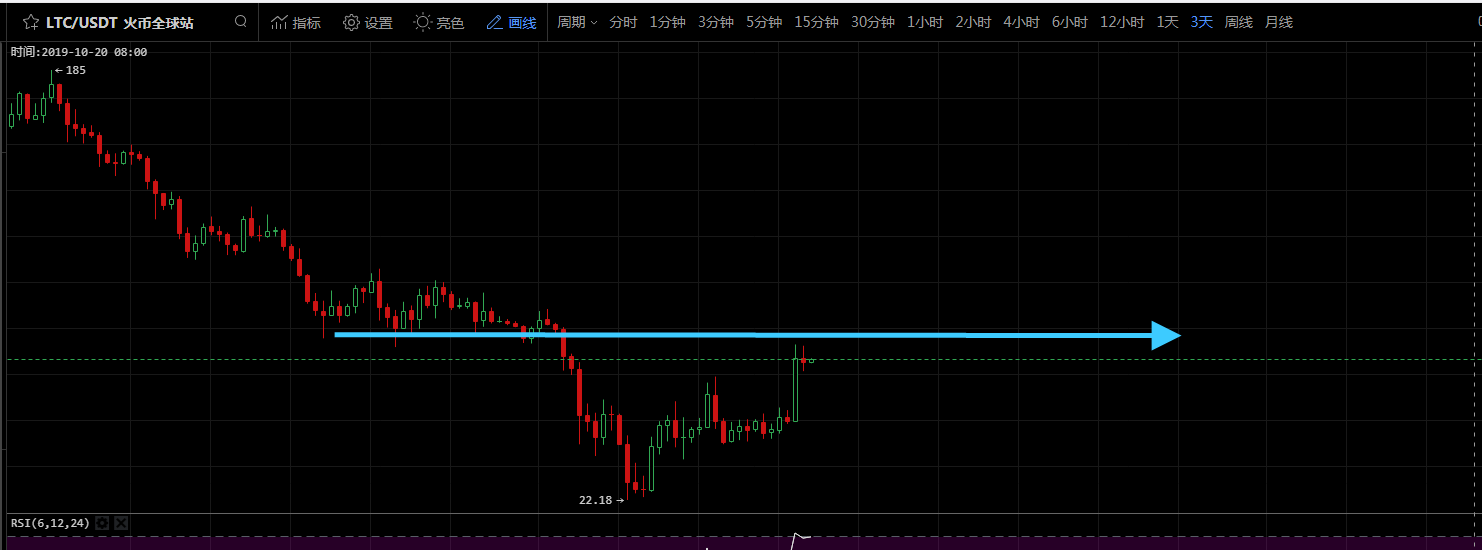Open the symbol search magnifier
The width and height of the screenshot is (1482, 550).
[x=241, y=21]
